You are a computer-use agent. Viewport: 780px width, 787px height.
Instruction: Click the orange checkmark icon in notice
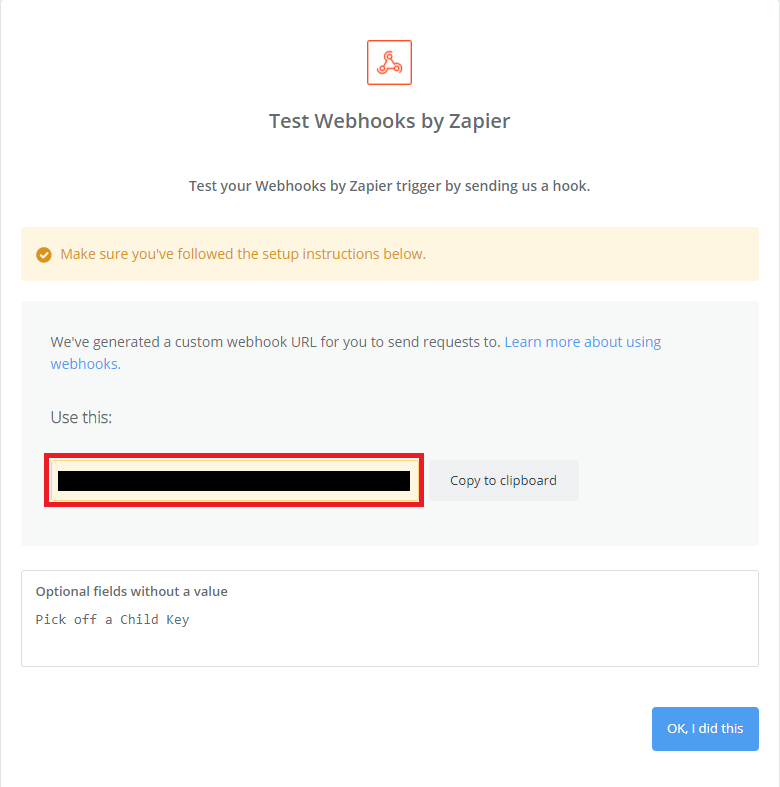43,254
